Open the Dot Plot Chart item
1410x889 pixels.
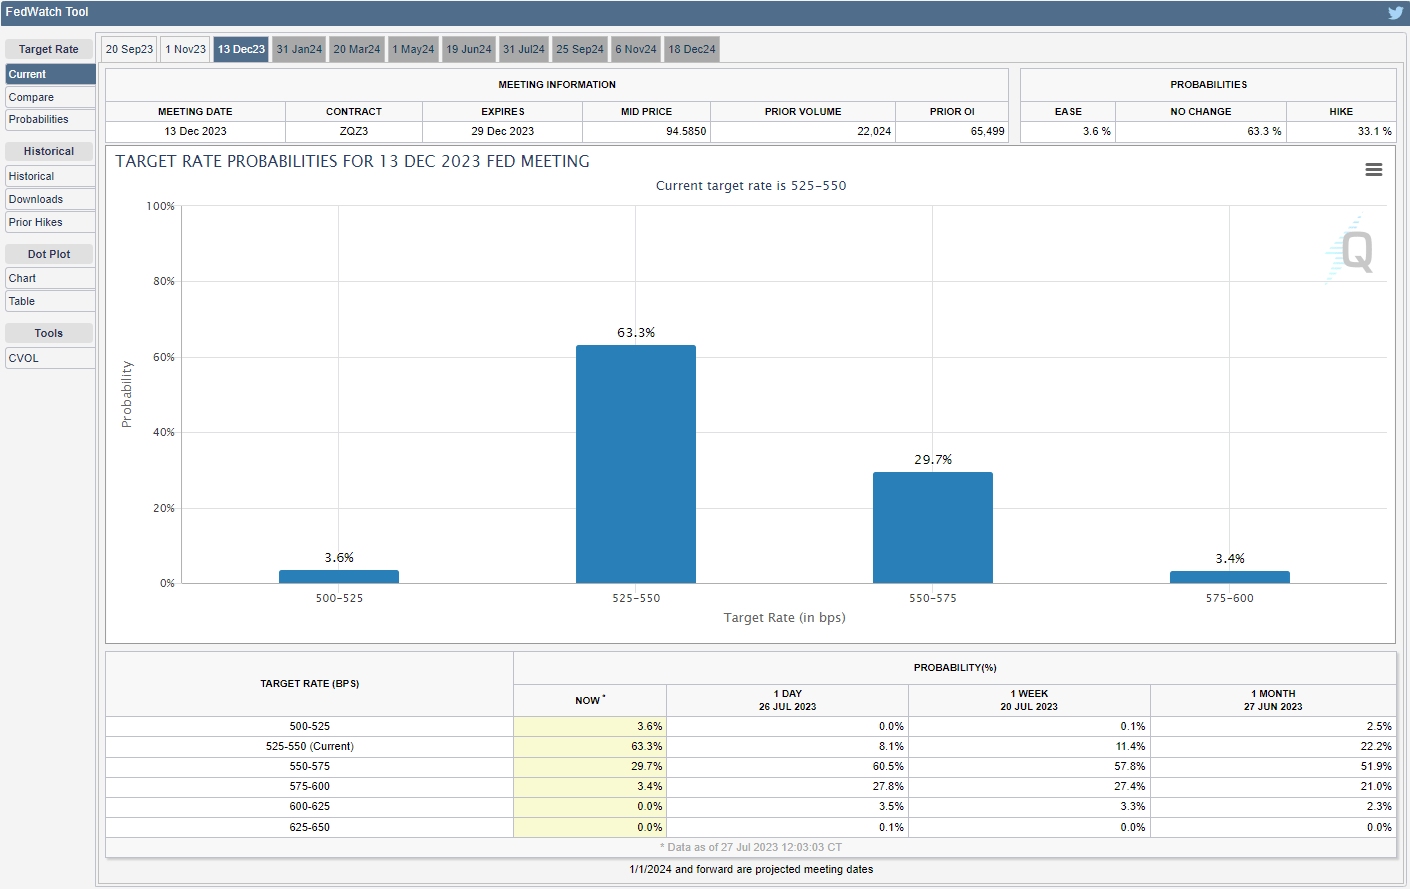tap(50, 278)
